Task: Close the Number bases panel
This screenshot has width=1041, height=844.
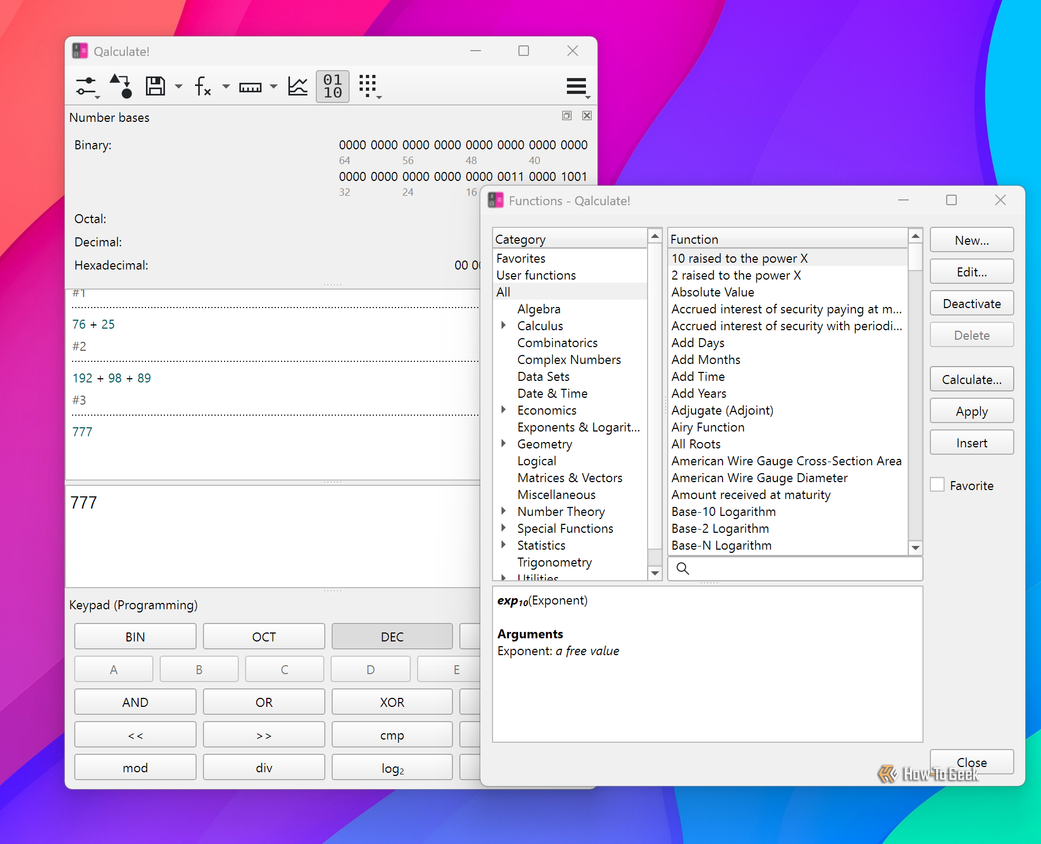Action: click(587, 116)
